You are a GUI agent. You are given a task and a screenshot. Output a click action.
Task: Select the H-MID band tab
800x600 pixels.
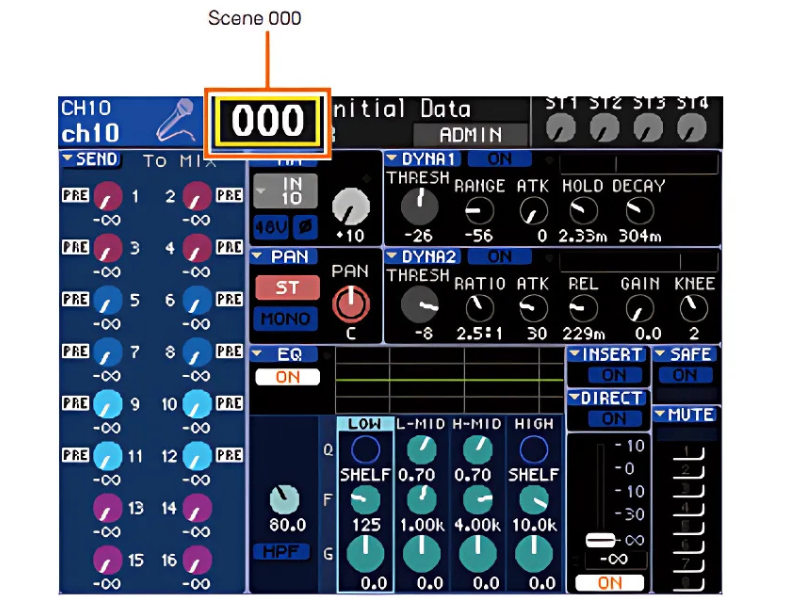[477, 424]
